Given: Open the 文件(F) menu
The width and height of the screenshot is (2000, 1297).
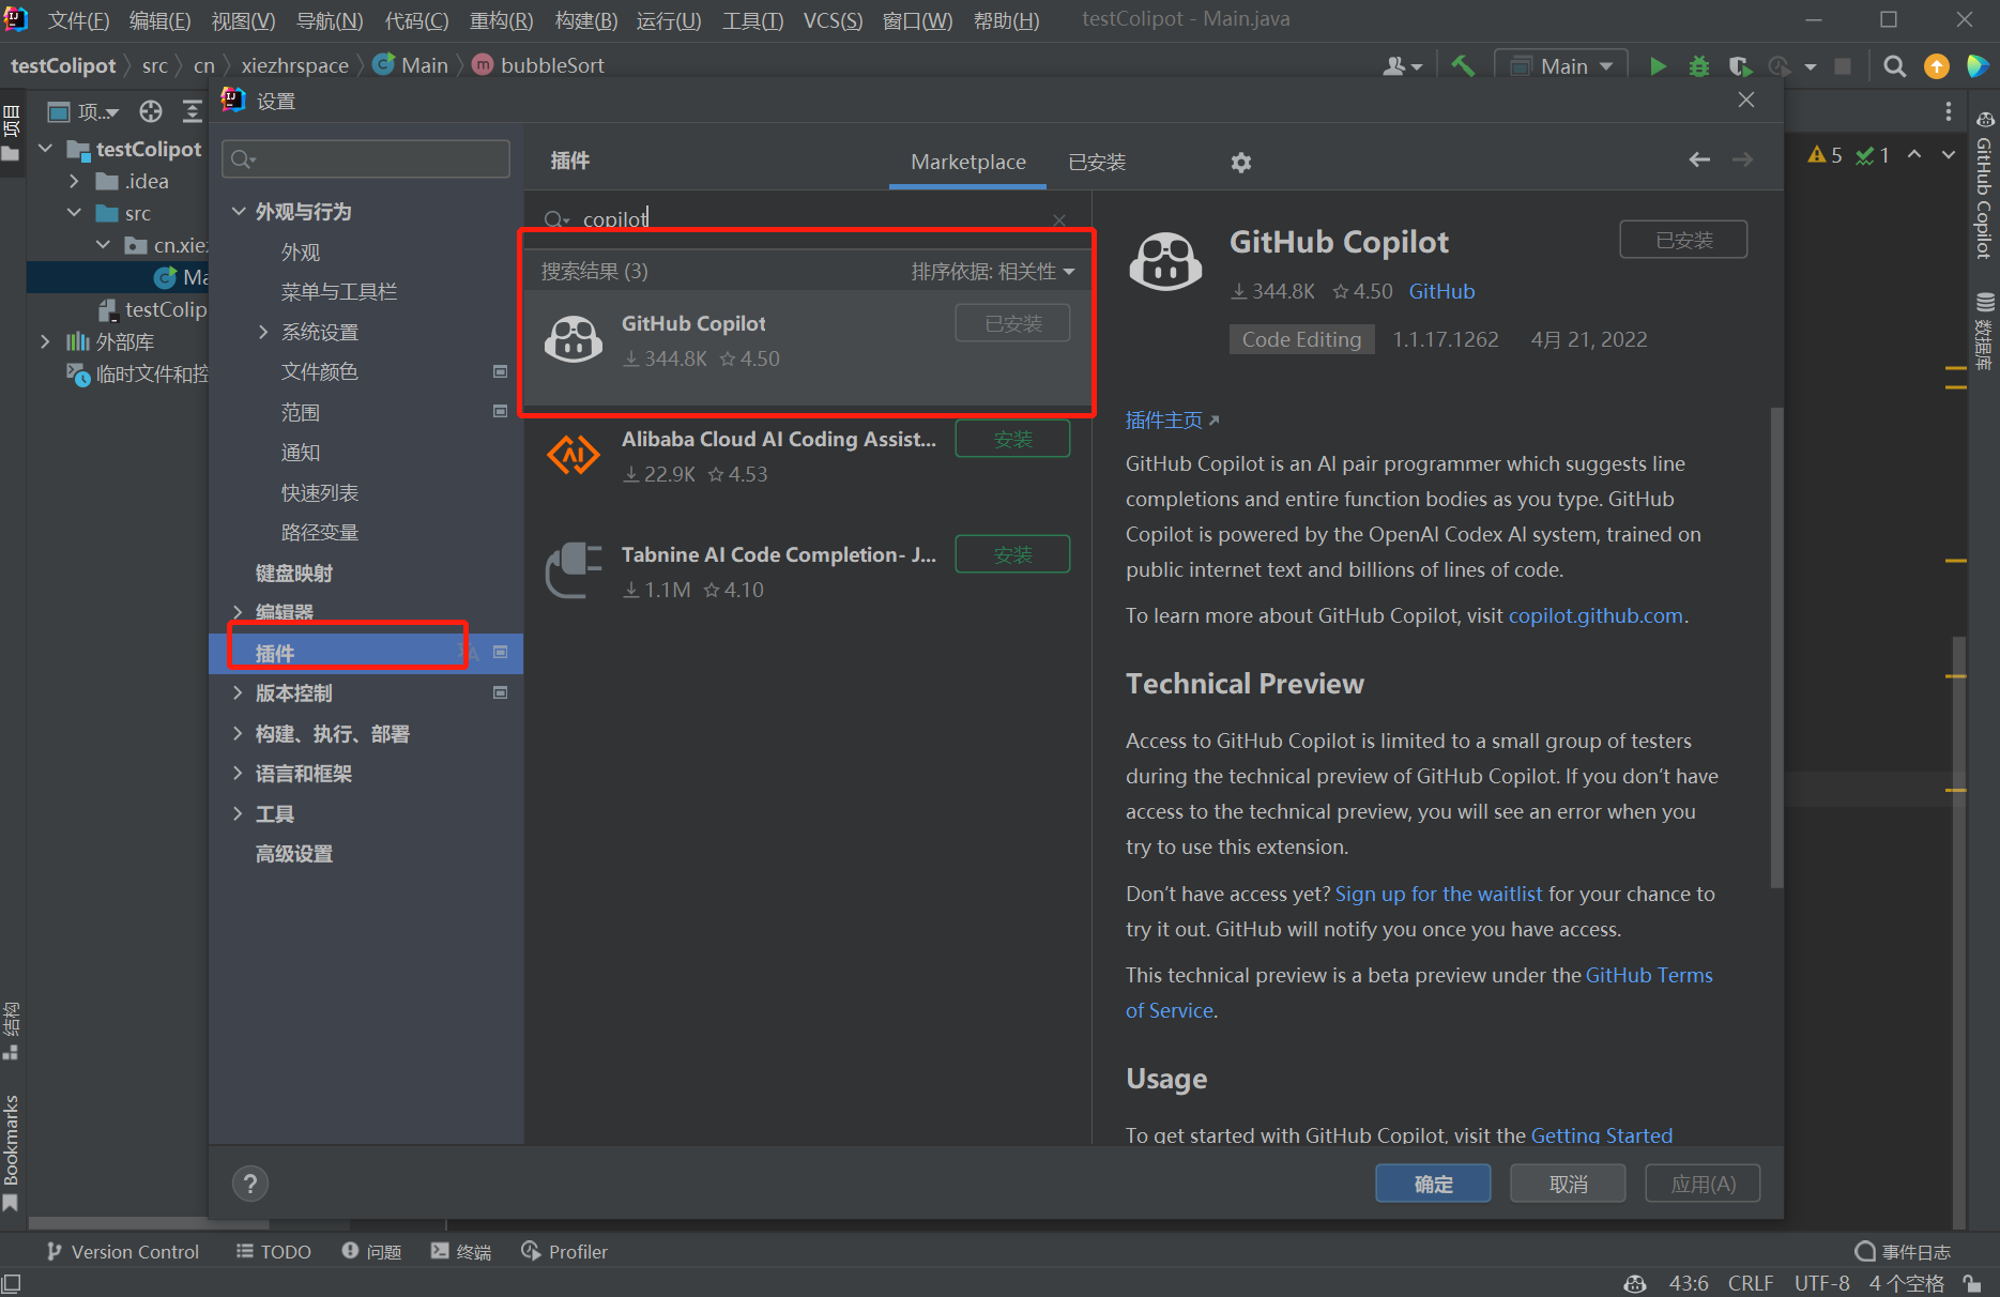Looking at the screenshot, I should tap(78, 20).
